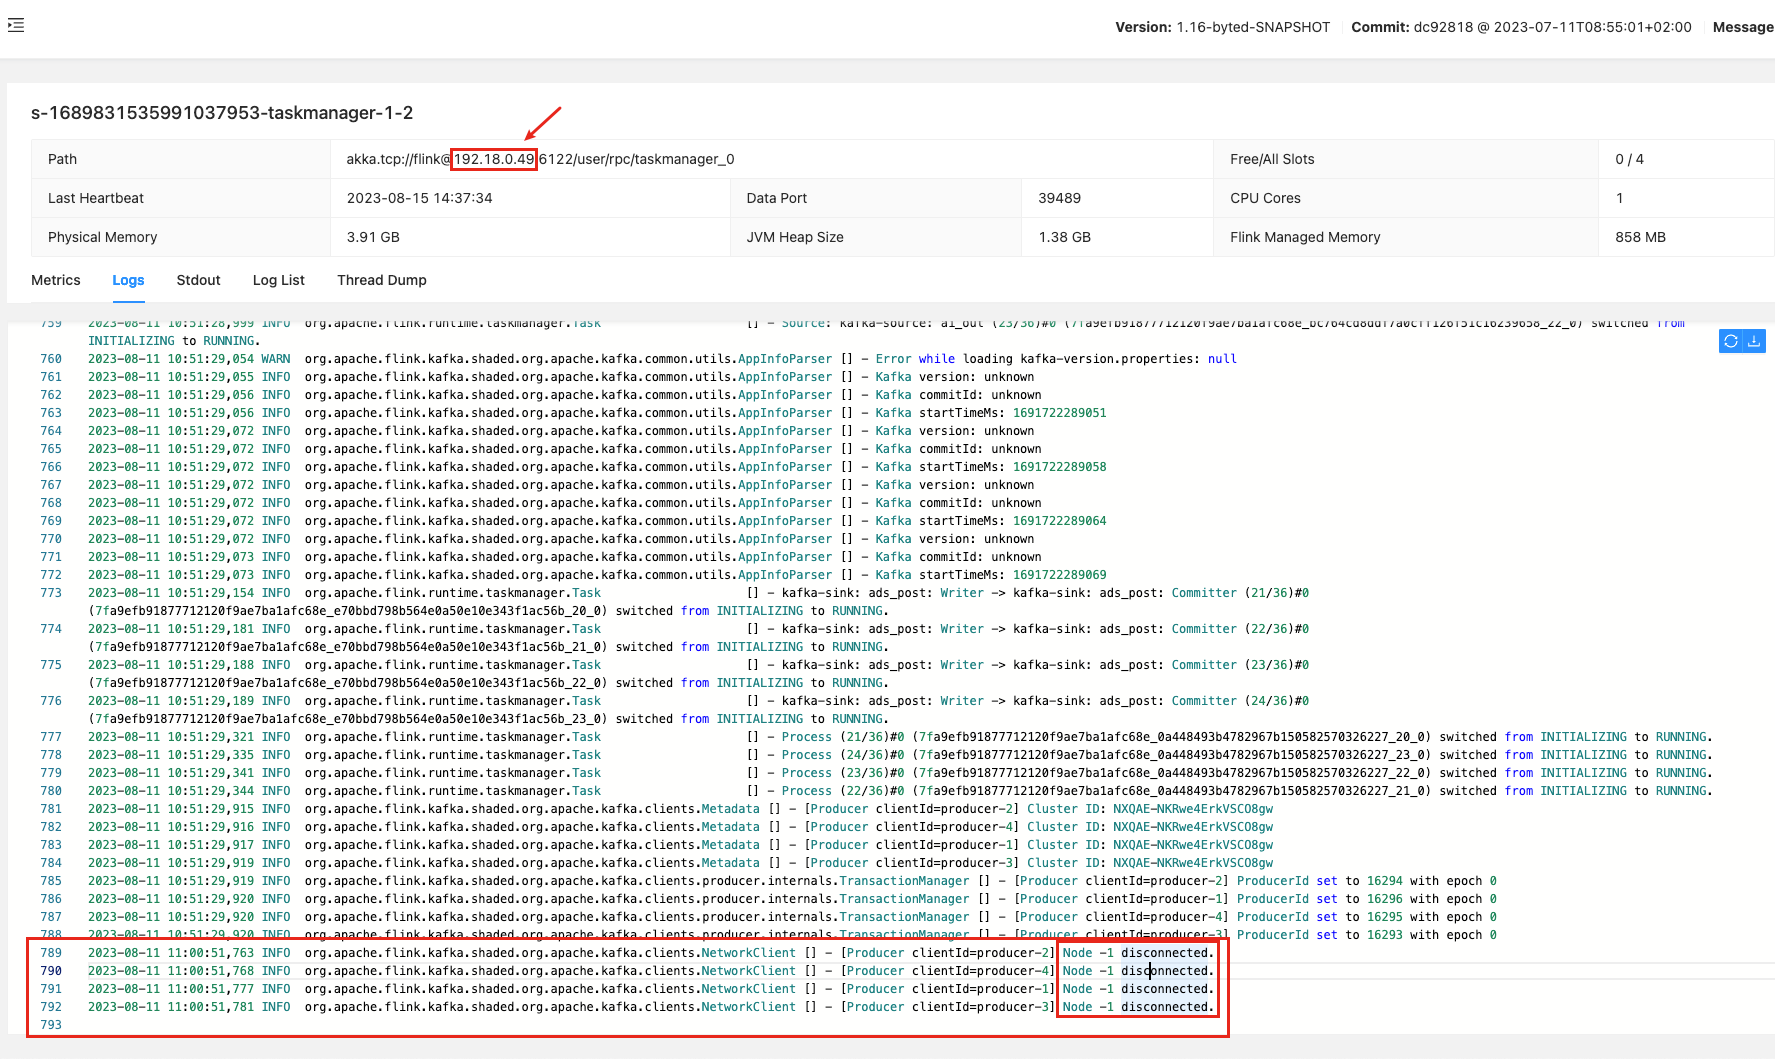Screen dimensions: 1775x1059
Task: Click log line 763 startTimeMs 1691722289051
Action: (x=1013, y=413)
